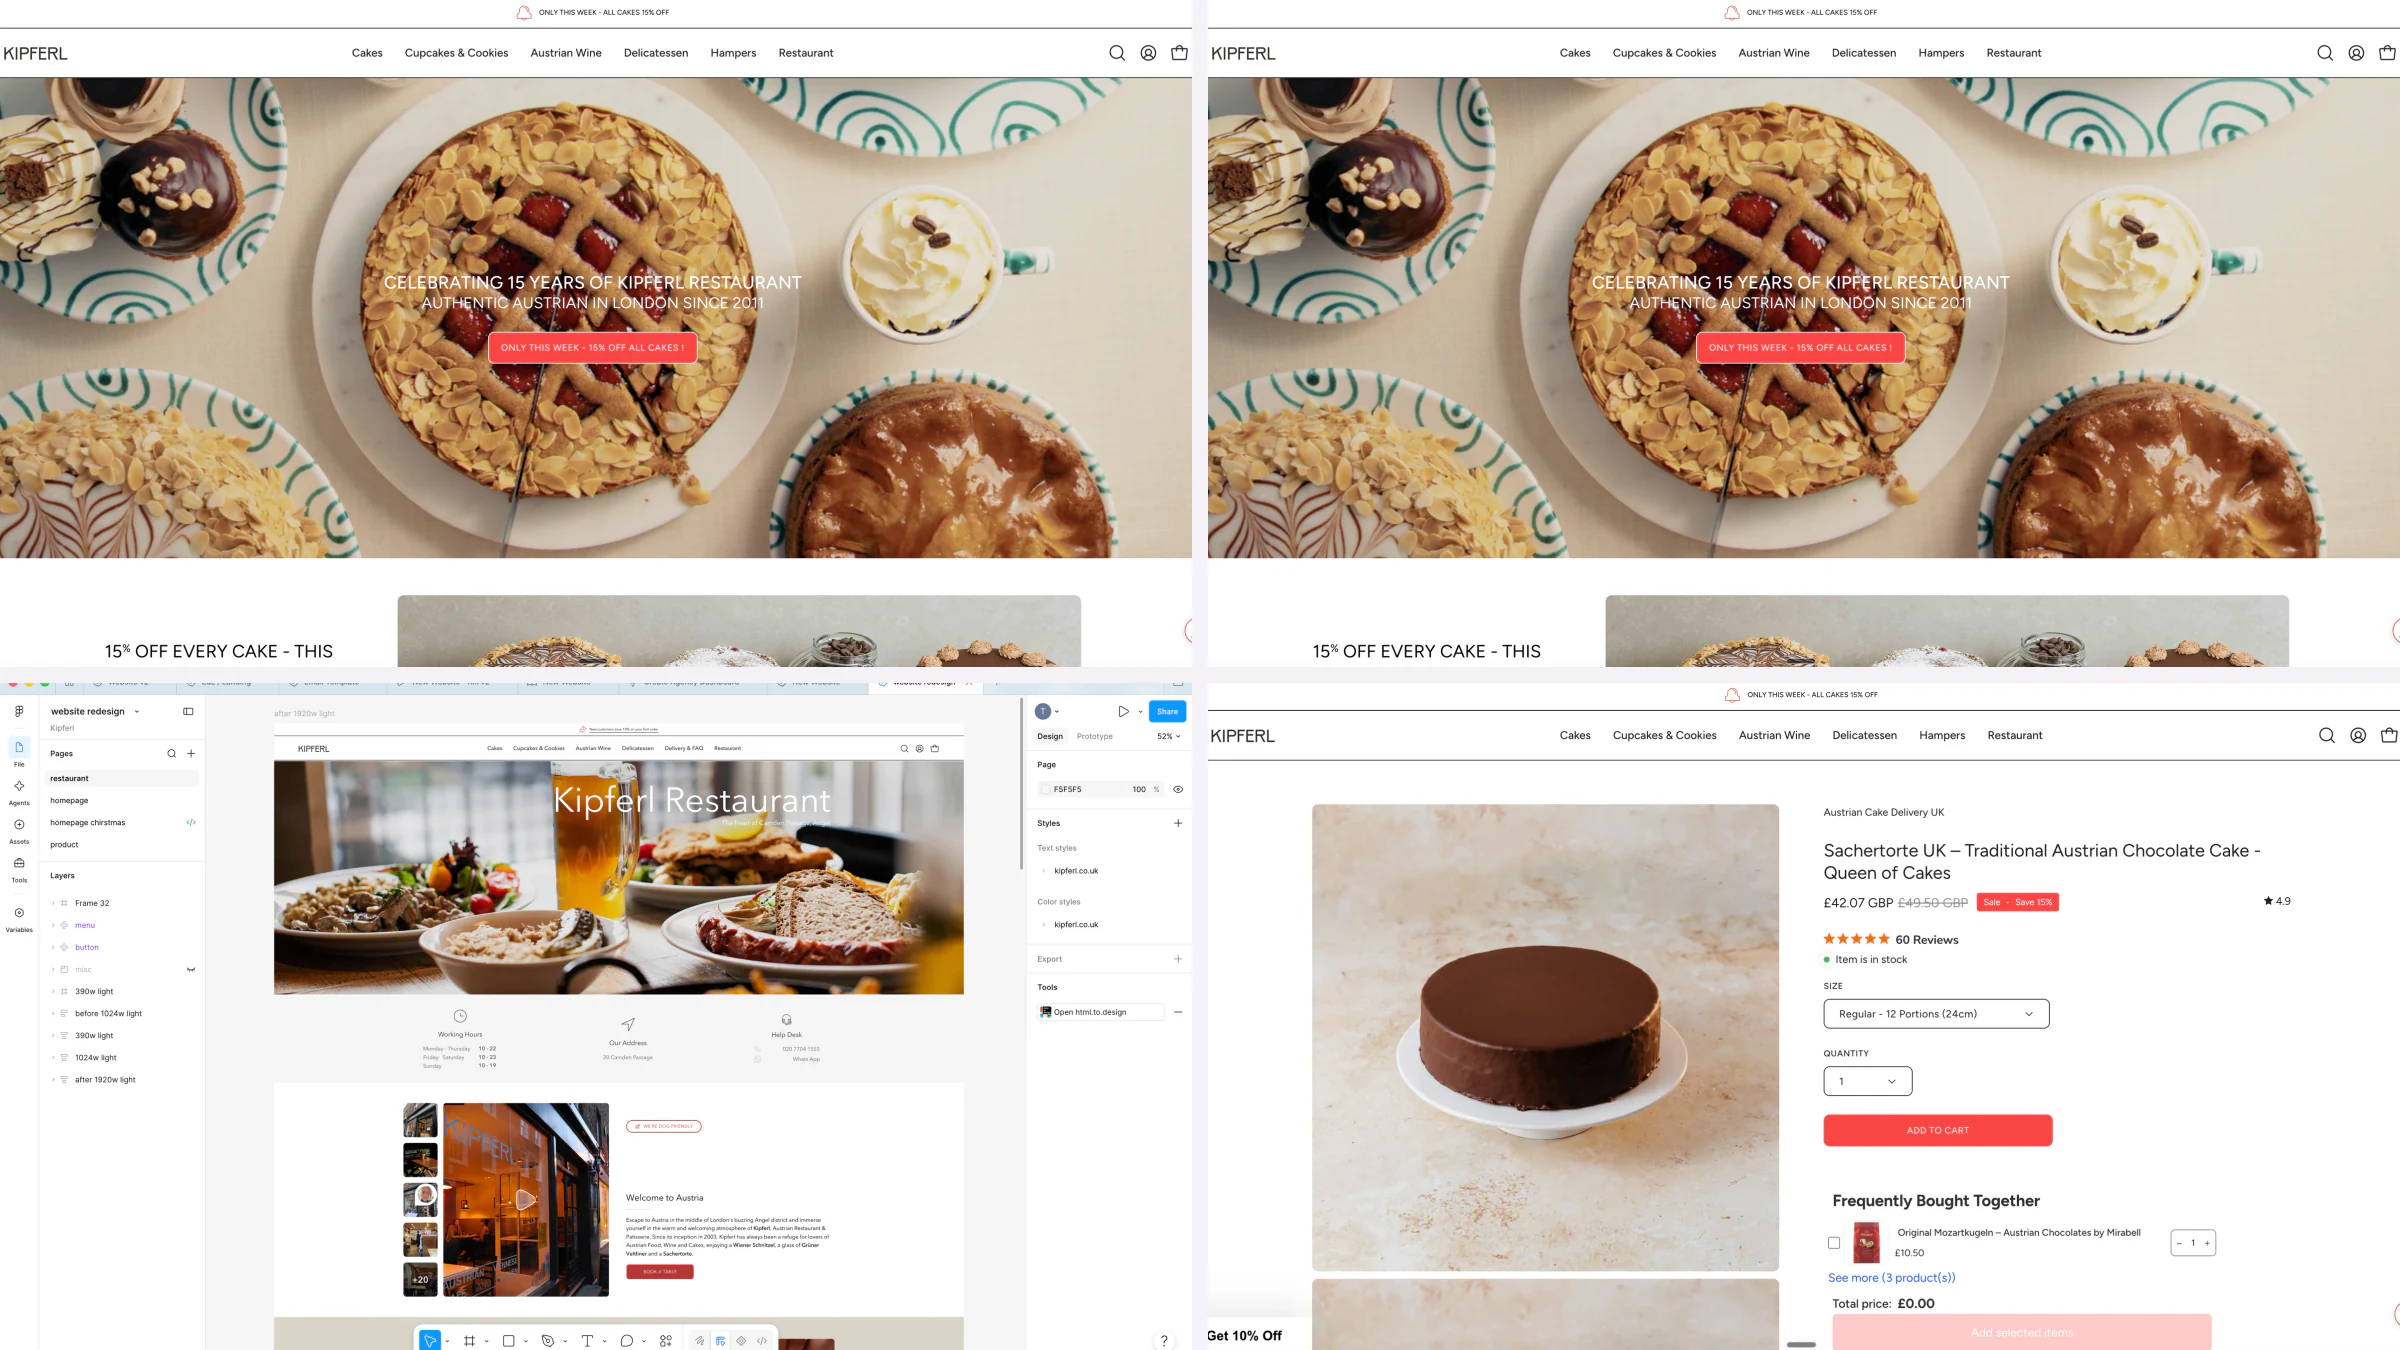Screen dimensions: 2400x1350
Task: Click the Present play icon in Figma
Action: click(x=1123, y=711)
